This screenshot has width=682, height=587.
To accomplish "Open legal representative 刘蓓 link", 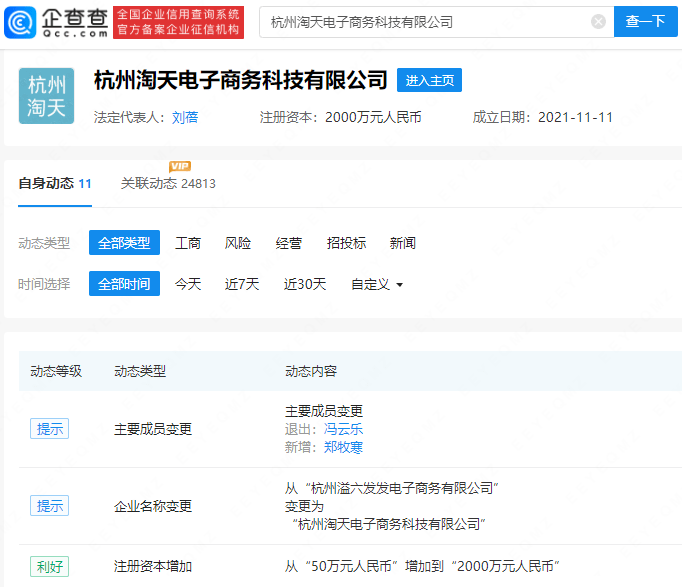I will coord(185,117).
